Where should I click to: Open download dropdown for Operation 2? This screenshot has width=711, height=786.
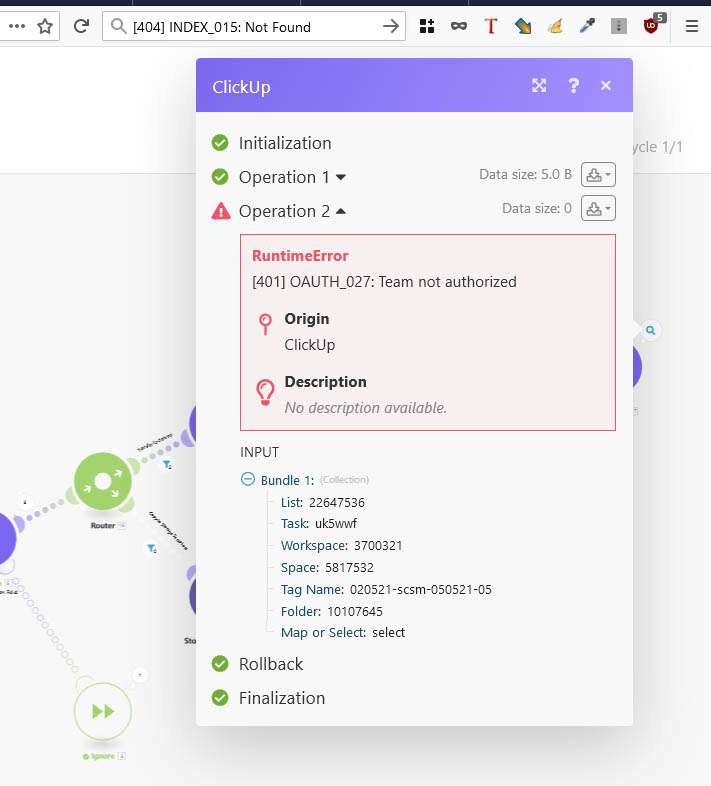[x=598, y=209]
